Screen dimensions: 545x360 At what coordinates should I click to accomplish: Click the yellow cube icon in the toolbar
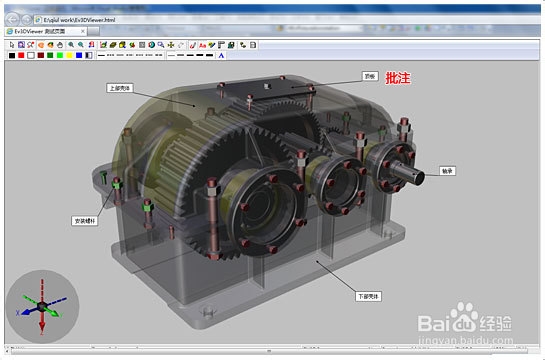coord(122,45)
